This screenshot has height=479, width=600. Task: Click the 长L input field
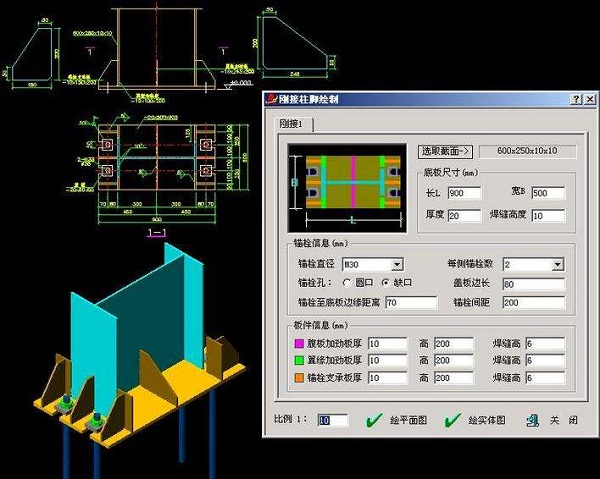(465, 193)
